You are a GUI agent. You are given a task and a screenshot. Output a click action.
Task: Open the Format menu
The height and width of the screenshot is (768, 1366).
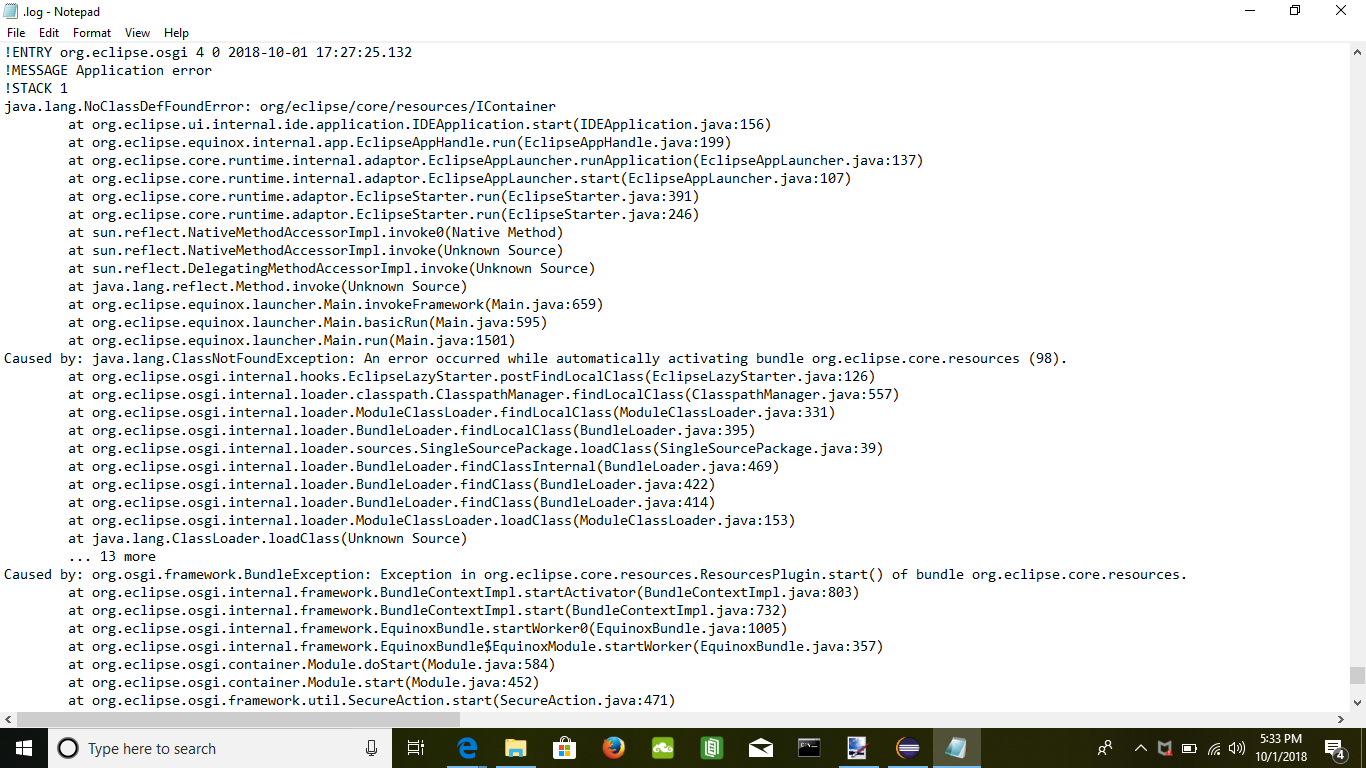(92, 33)
